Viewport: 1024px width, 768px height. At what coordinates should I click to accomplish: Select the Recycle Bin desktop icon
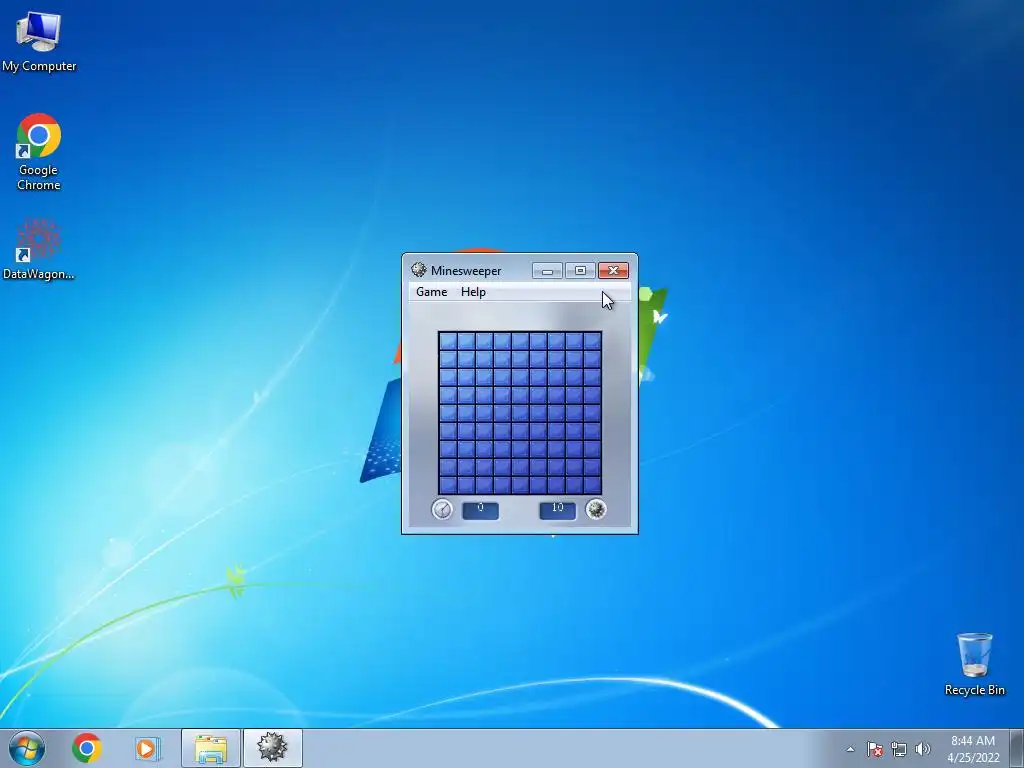tap(974, 664)
